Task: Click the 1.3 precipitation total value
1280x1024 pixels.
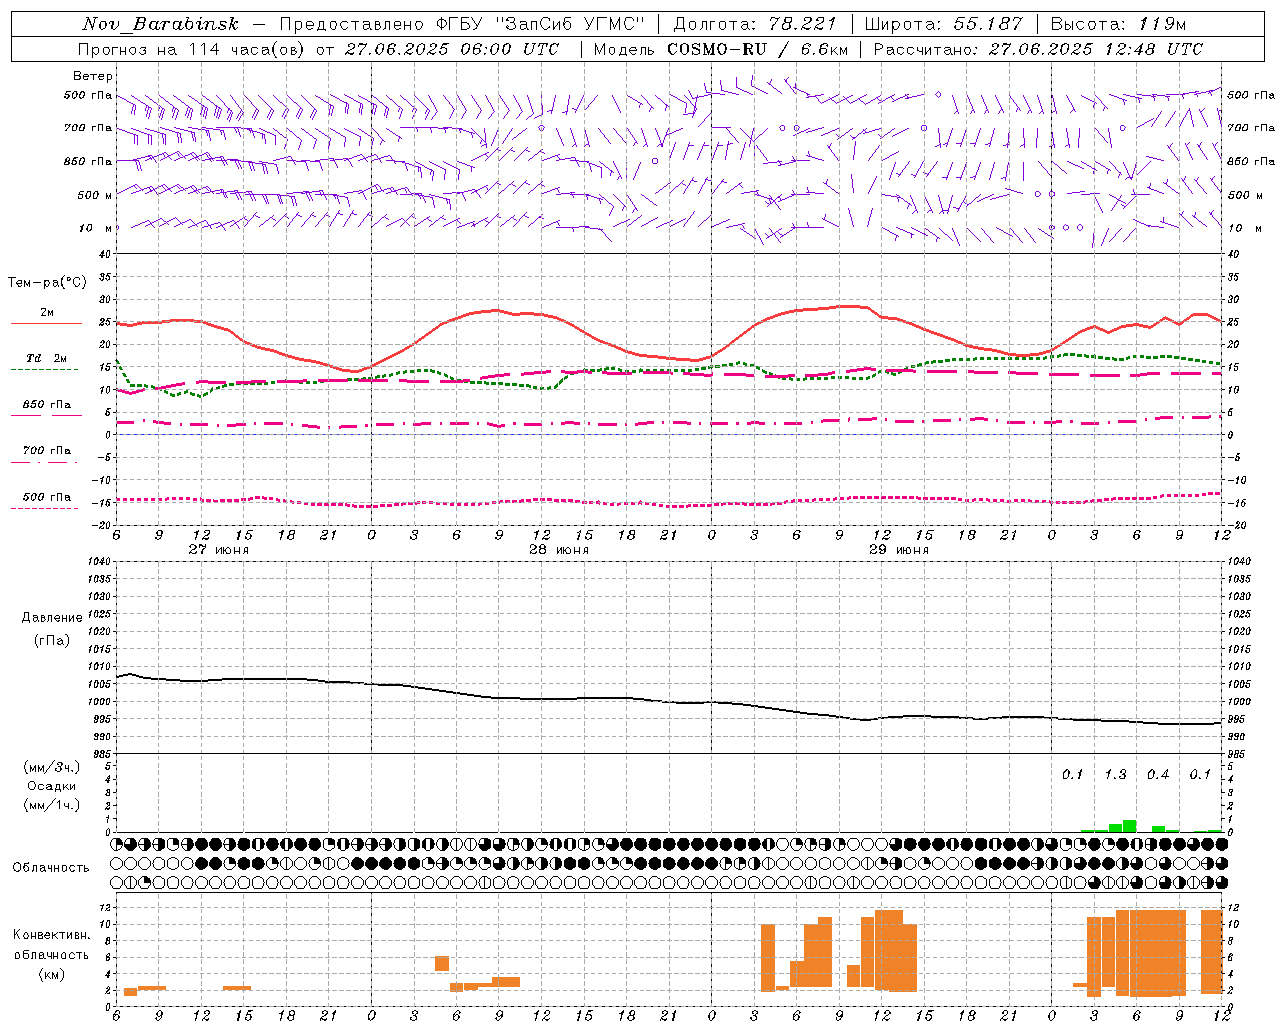Action: coord(1115,775)
